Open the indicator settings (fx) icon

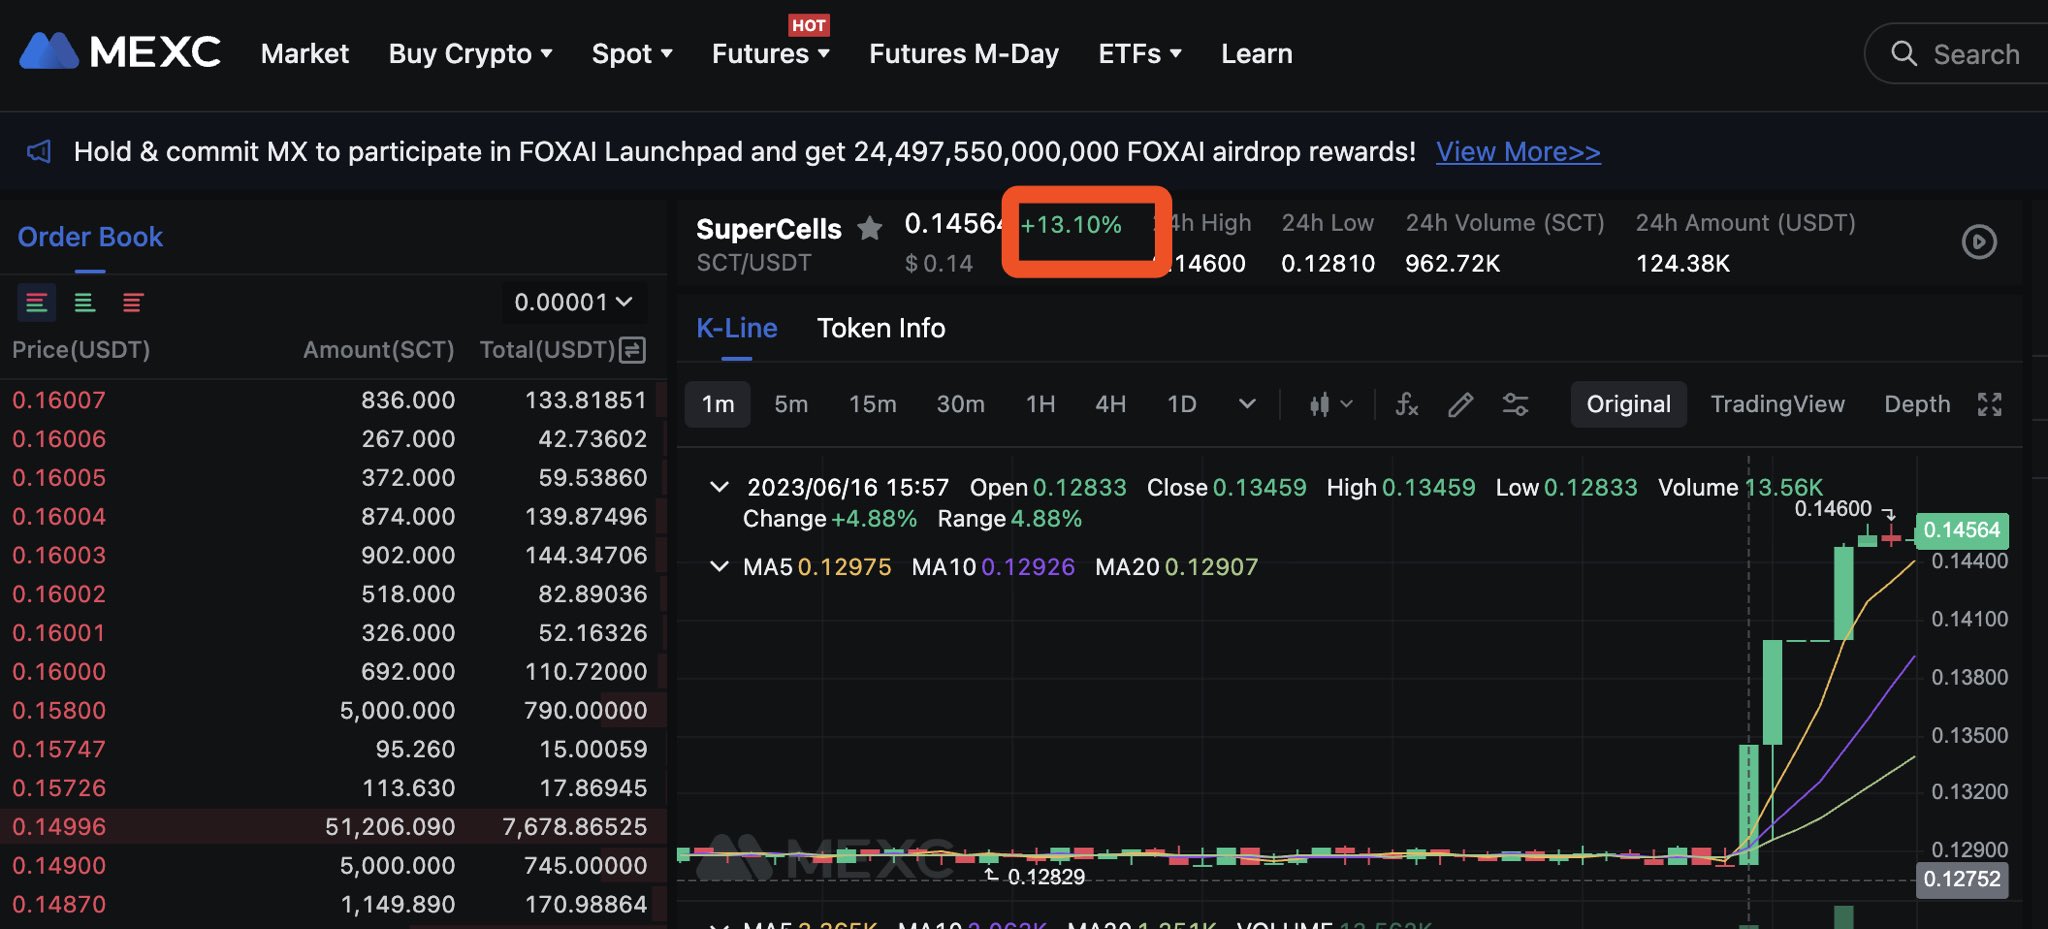click(x=1407, y=404)
